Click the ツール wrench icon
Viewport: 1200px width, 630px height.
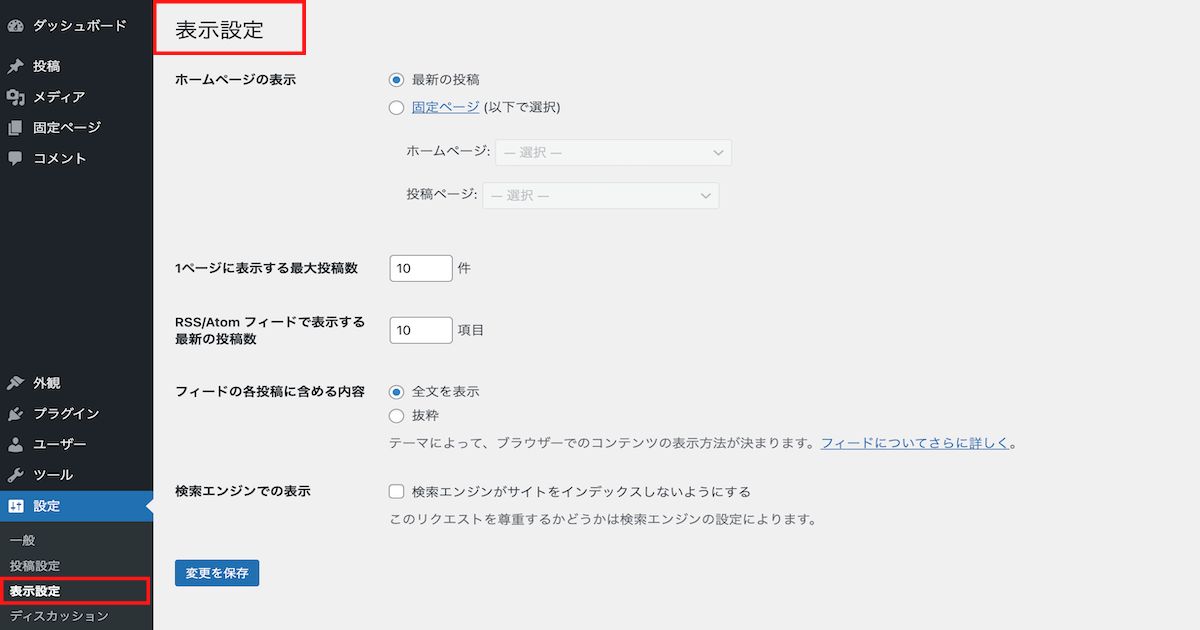click(x=15, y=475)
